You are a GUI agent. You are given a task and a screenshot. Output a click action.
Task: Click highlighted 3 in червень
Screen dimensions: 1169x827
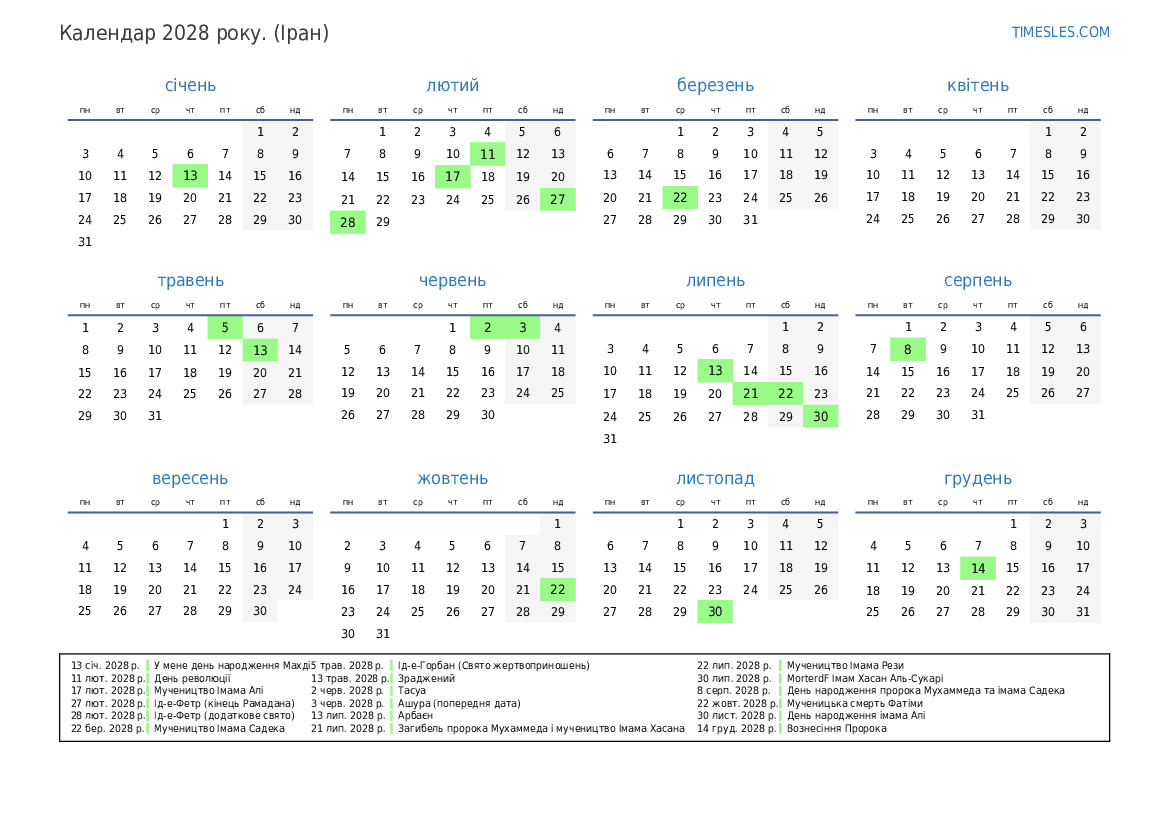coord(522,328)
